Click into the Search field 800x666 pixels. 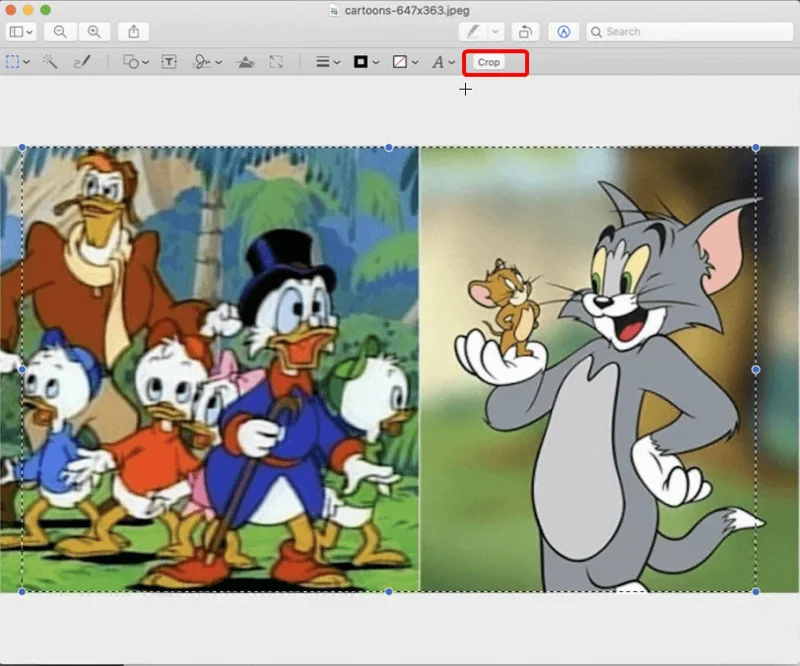point(690,32)
